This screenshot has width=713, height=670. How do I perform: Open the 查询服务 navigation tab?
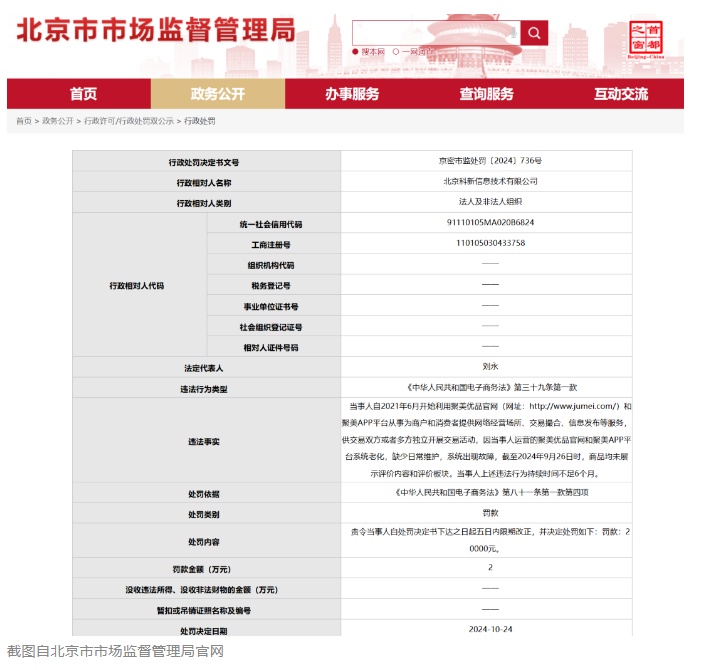click(x=486, y=94)
